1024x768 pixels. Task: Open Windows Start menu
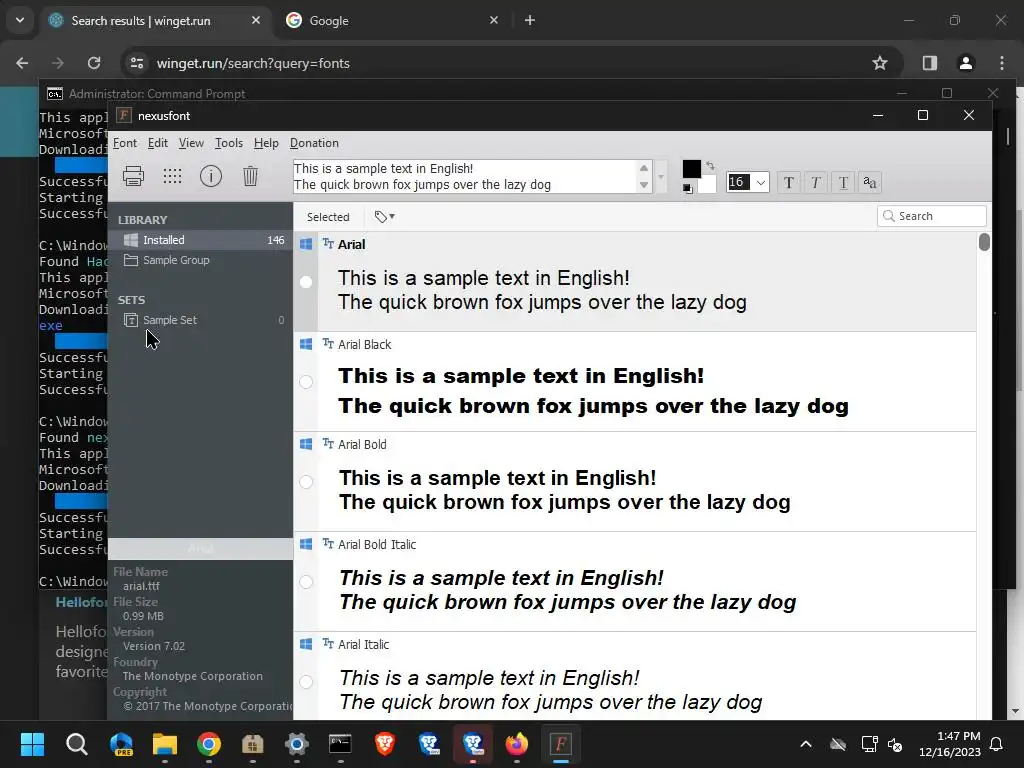[32, 744]
